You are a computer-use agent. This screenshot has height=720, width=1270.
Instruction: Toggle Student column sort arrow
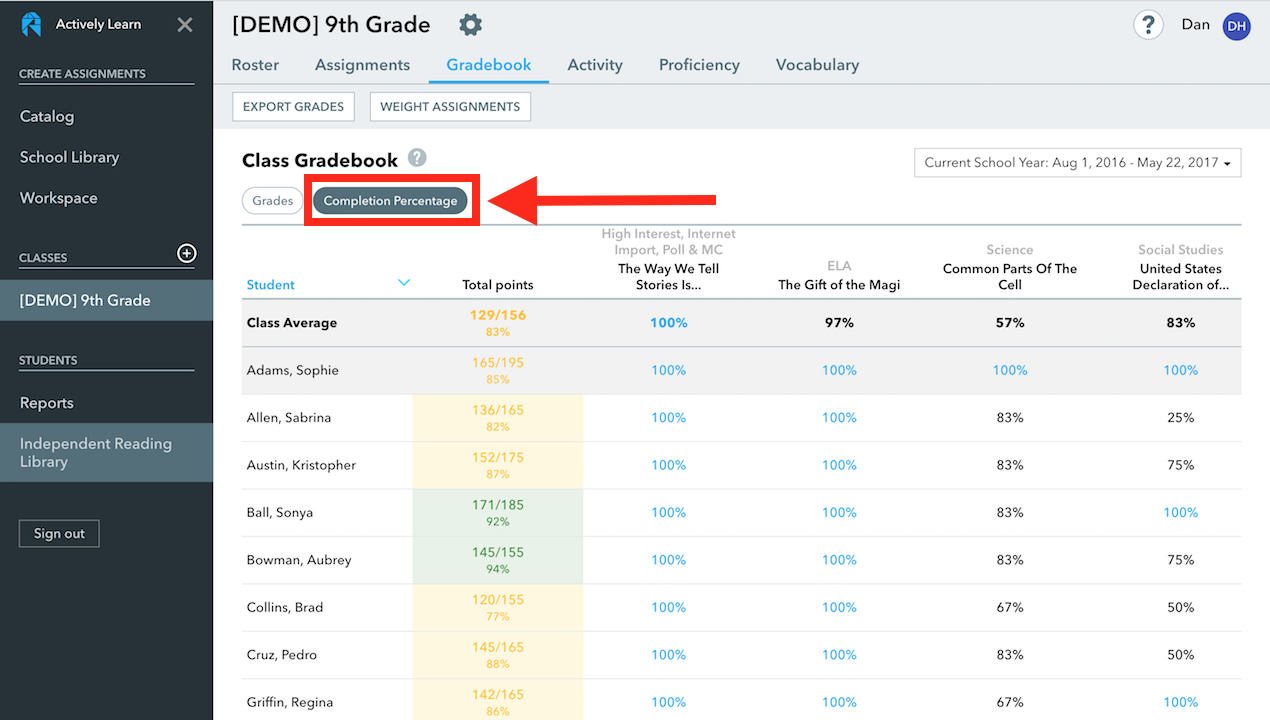click(404, 283)
